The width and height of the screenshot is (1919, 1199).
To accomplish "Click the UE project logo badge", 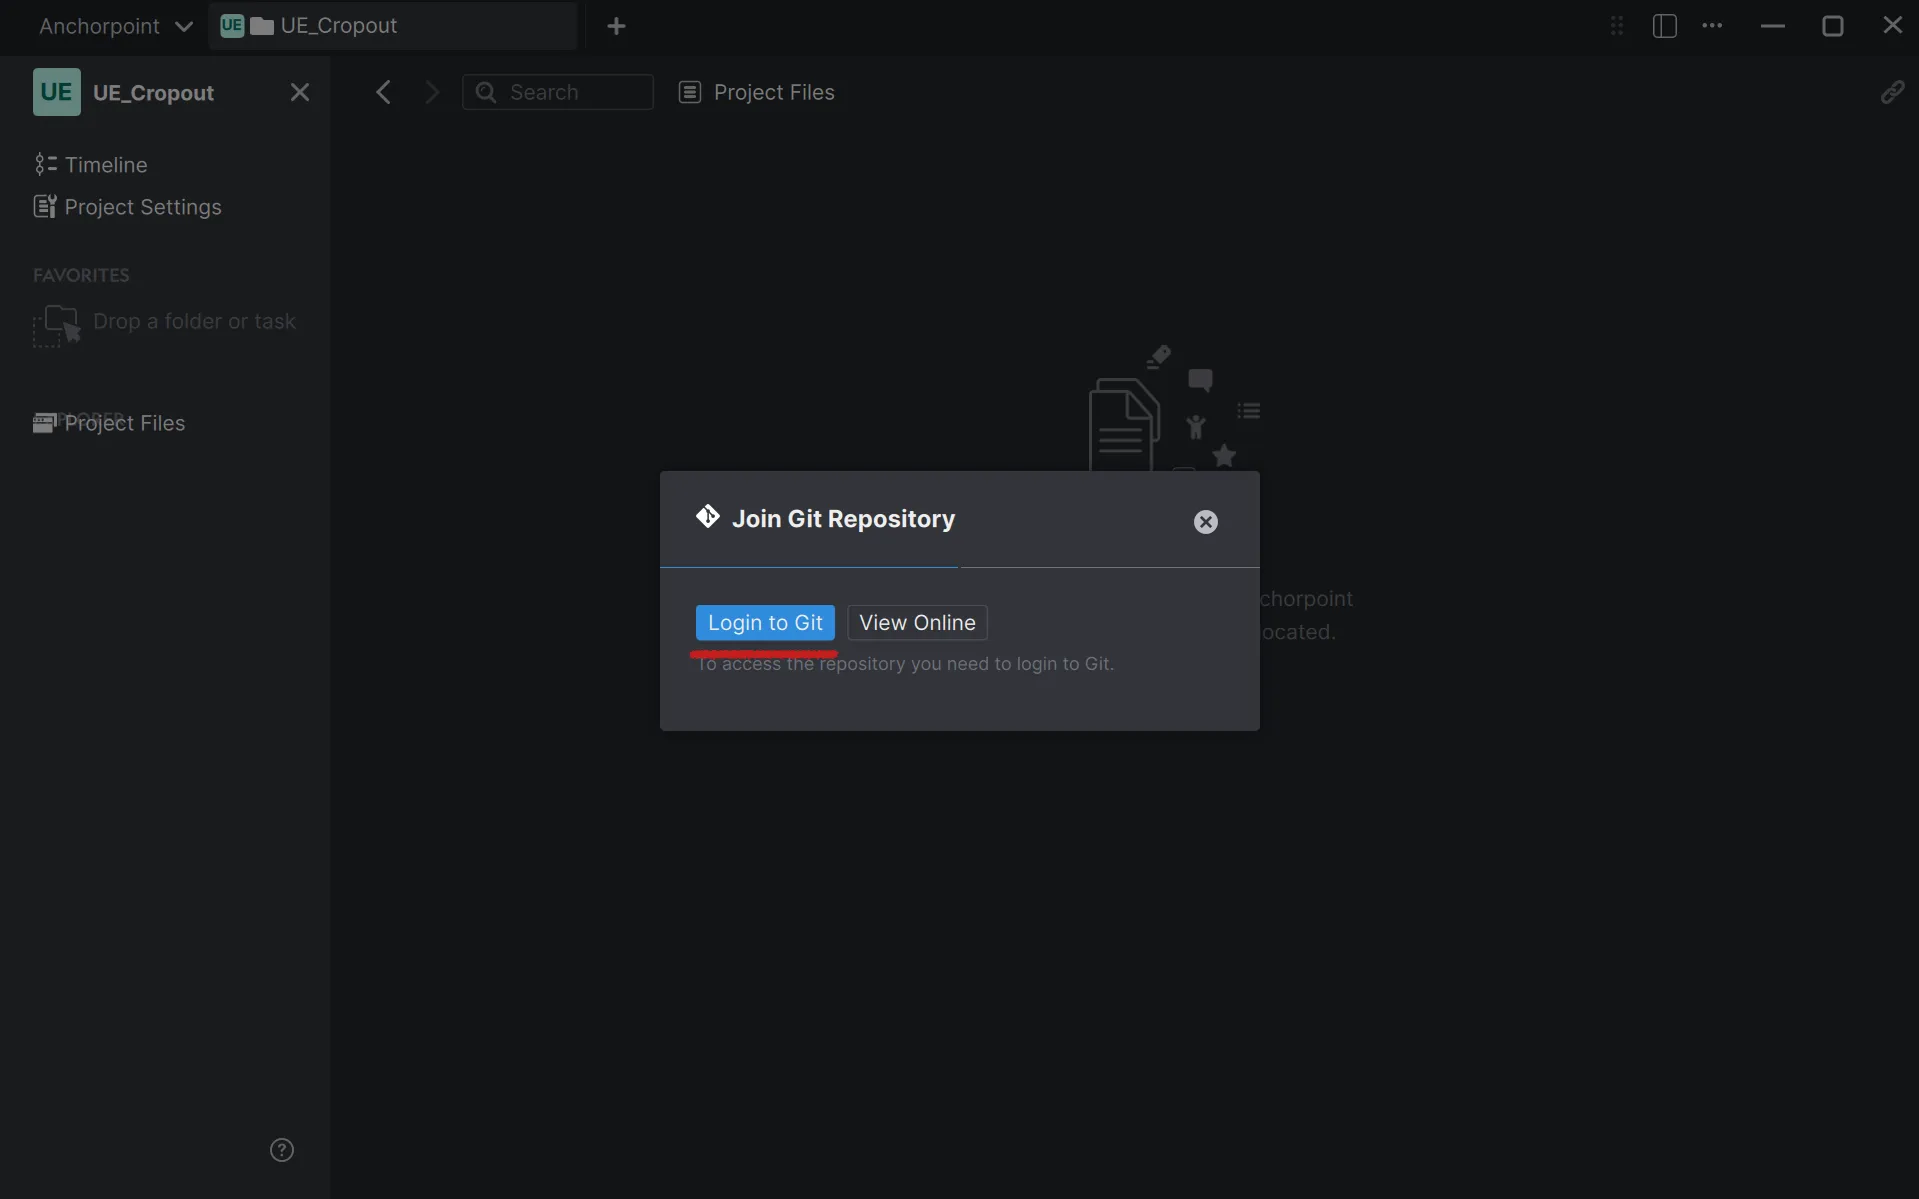I will 56,92.
